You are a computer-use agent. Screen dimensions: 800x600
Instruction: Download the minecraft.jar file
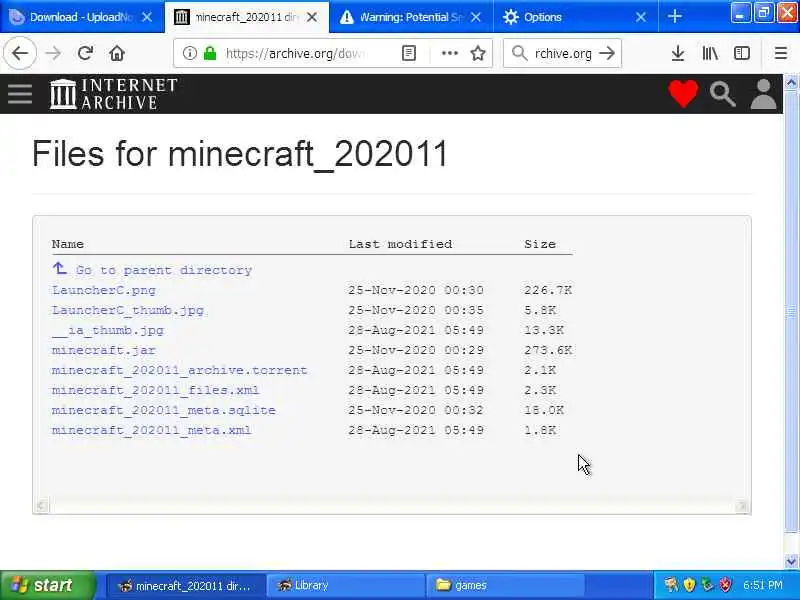point(104,350)
